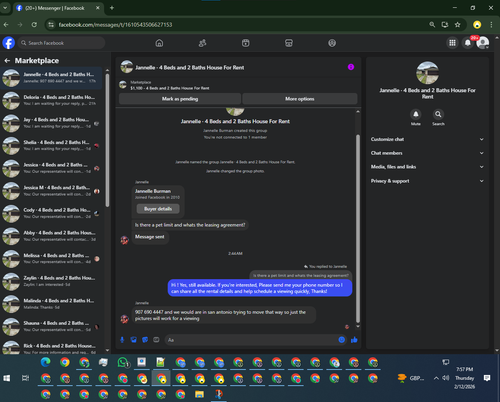Choose a sticker icon in composer
500x402 pixels.
coord(145,340)
